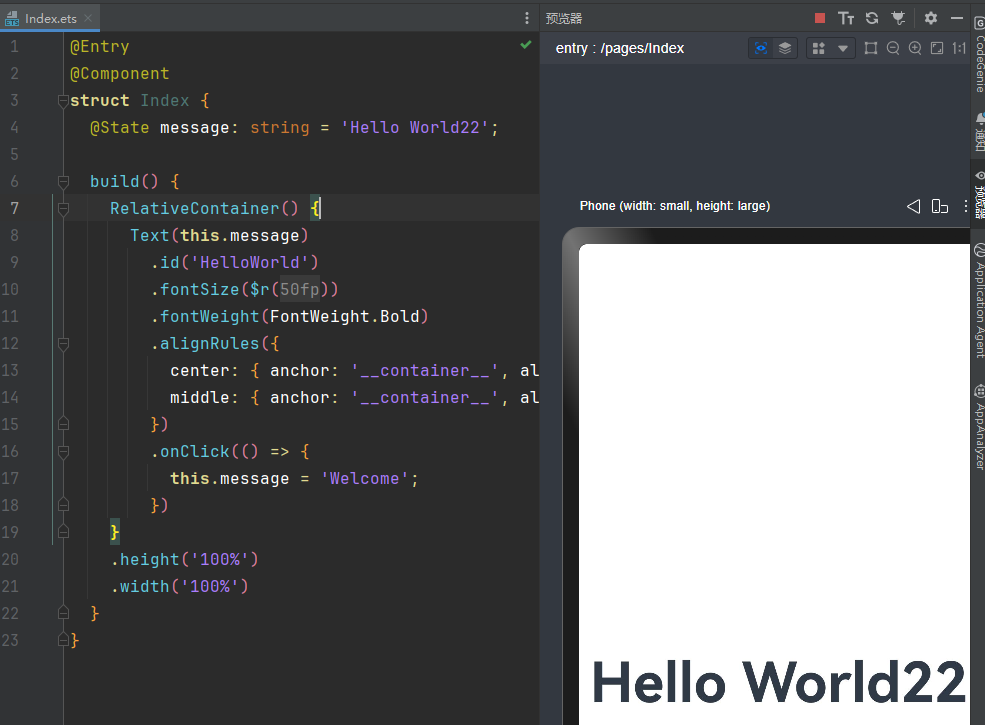Click the green inspection checkmark
The width and height of the screenshot is (985, 725).
pos(526,45)
